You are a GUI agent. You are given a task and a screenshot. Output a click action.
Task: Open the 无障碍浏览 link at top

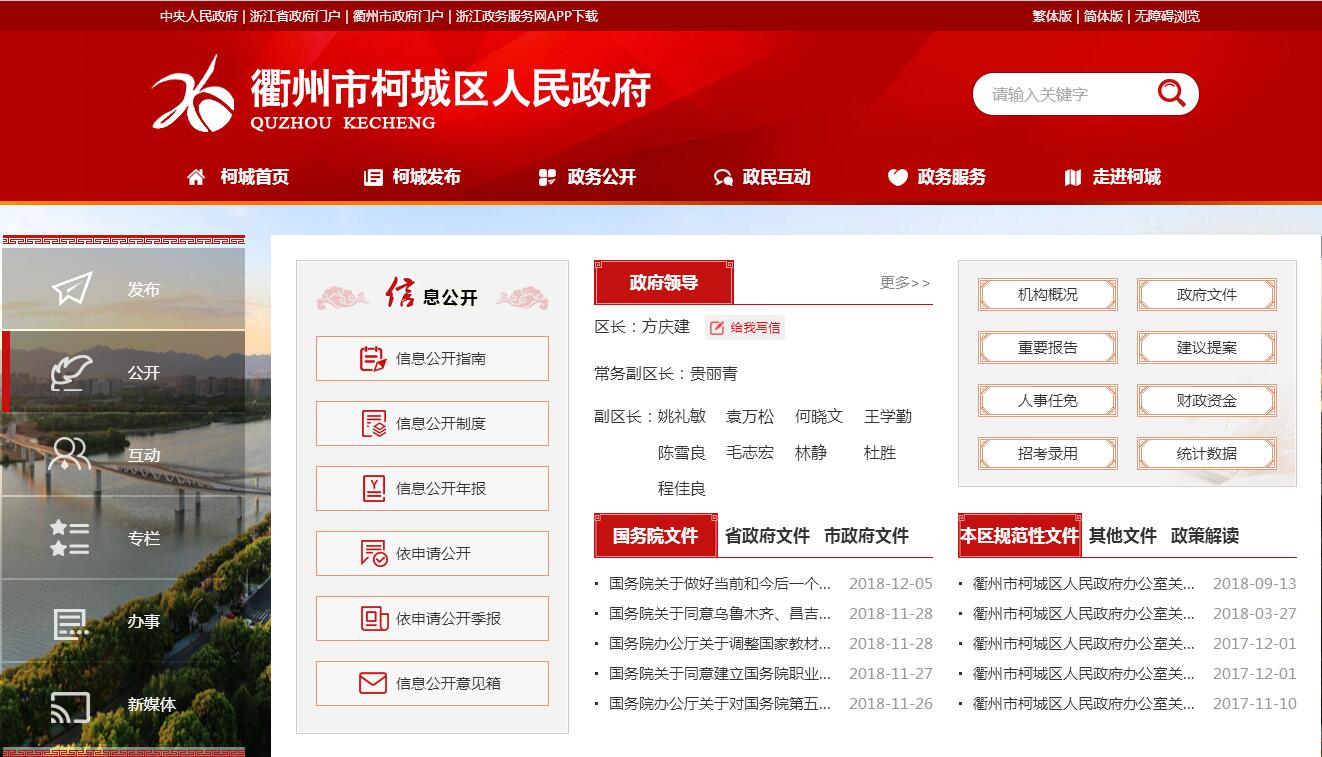(1167, 16)
